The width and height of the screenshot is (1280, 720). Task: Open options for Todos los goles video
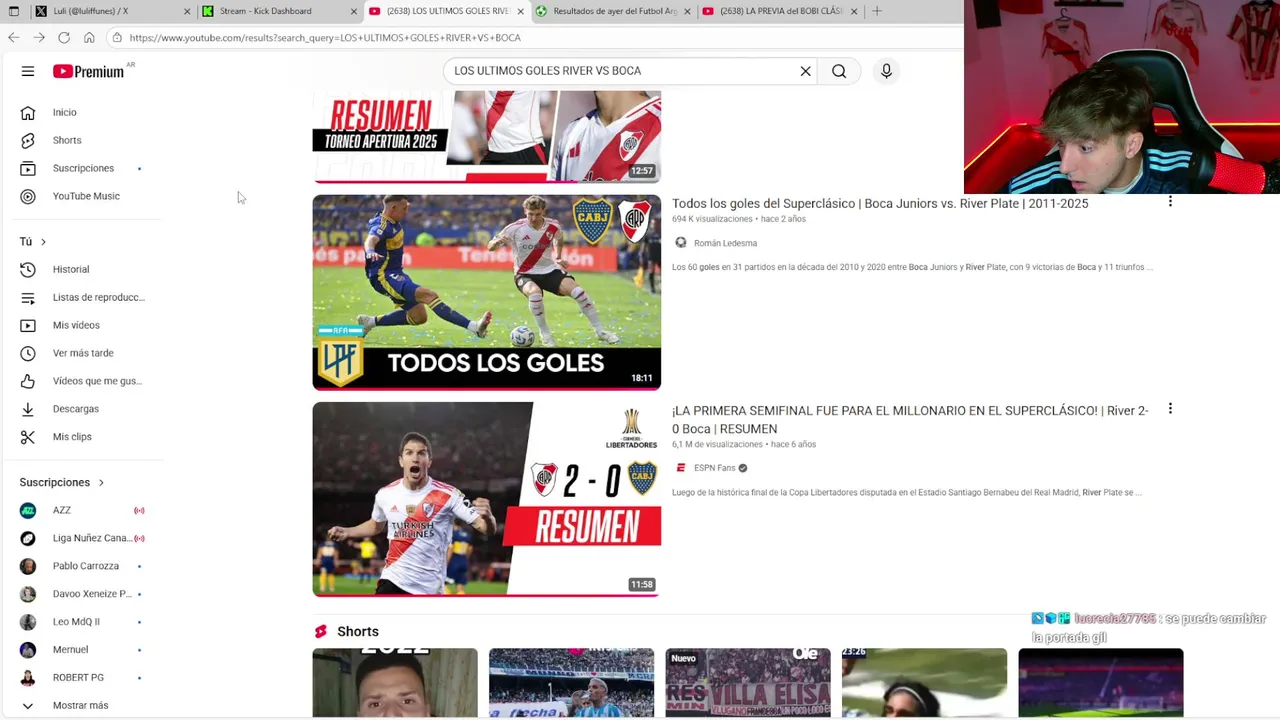coord(1170,202)
